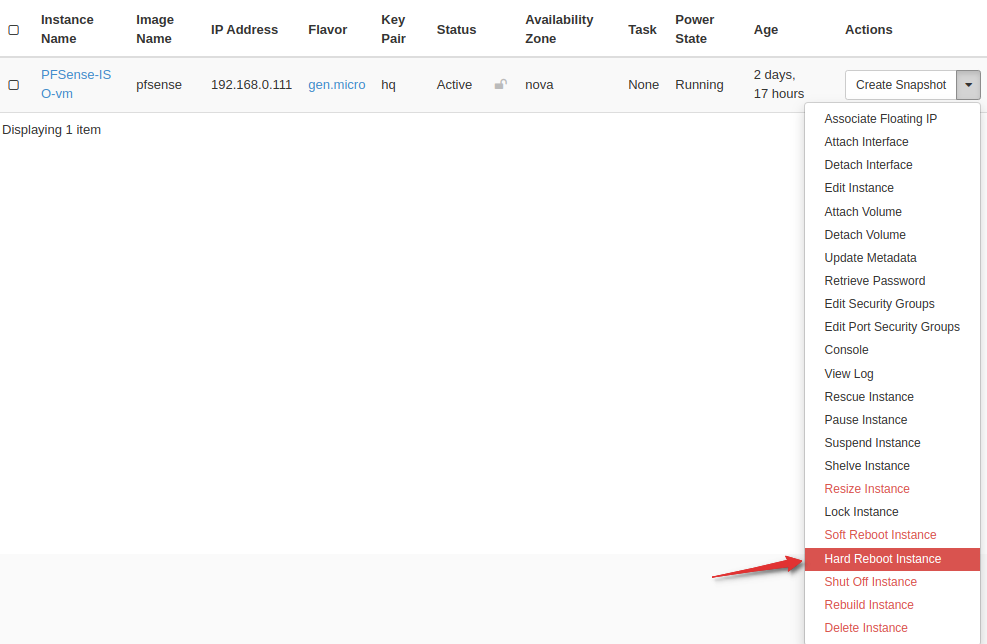Click the unlocked padlock icon beside Active status
Viewport: 987px width, 644px height.
(500, 85)
